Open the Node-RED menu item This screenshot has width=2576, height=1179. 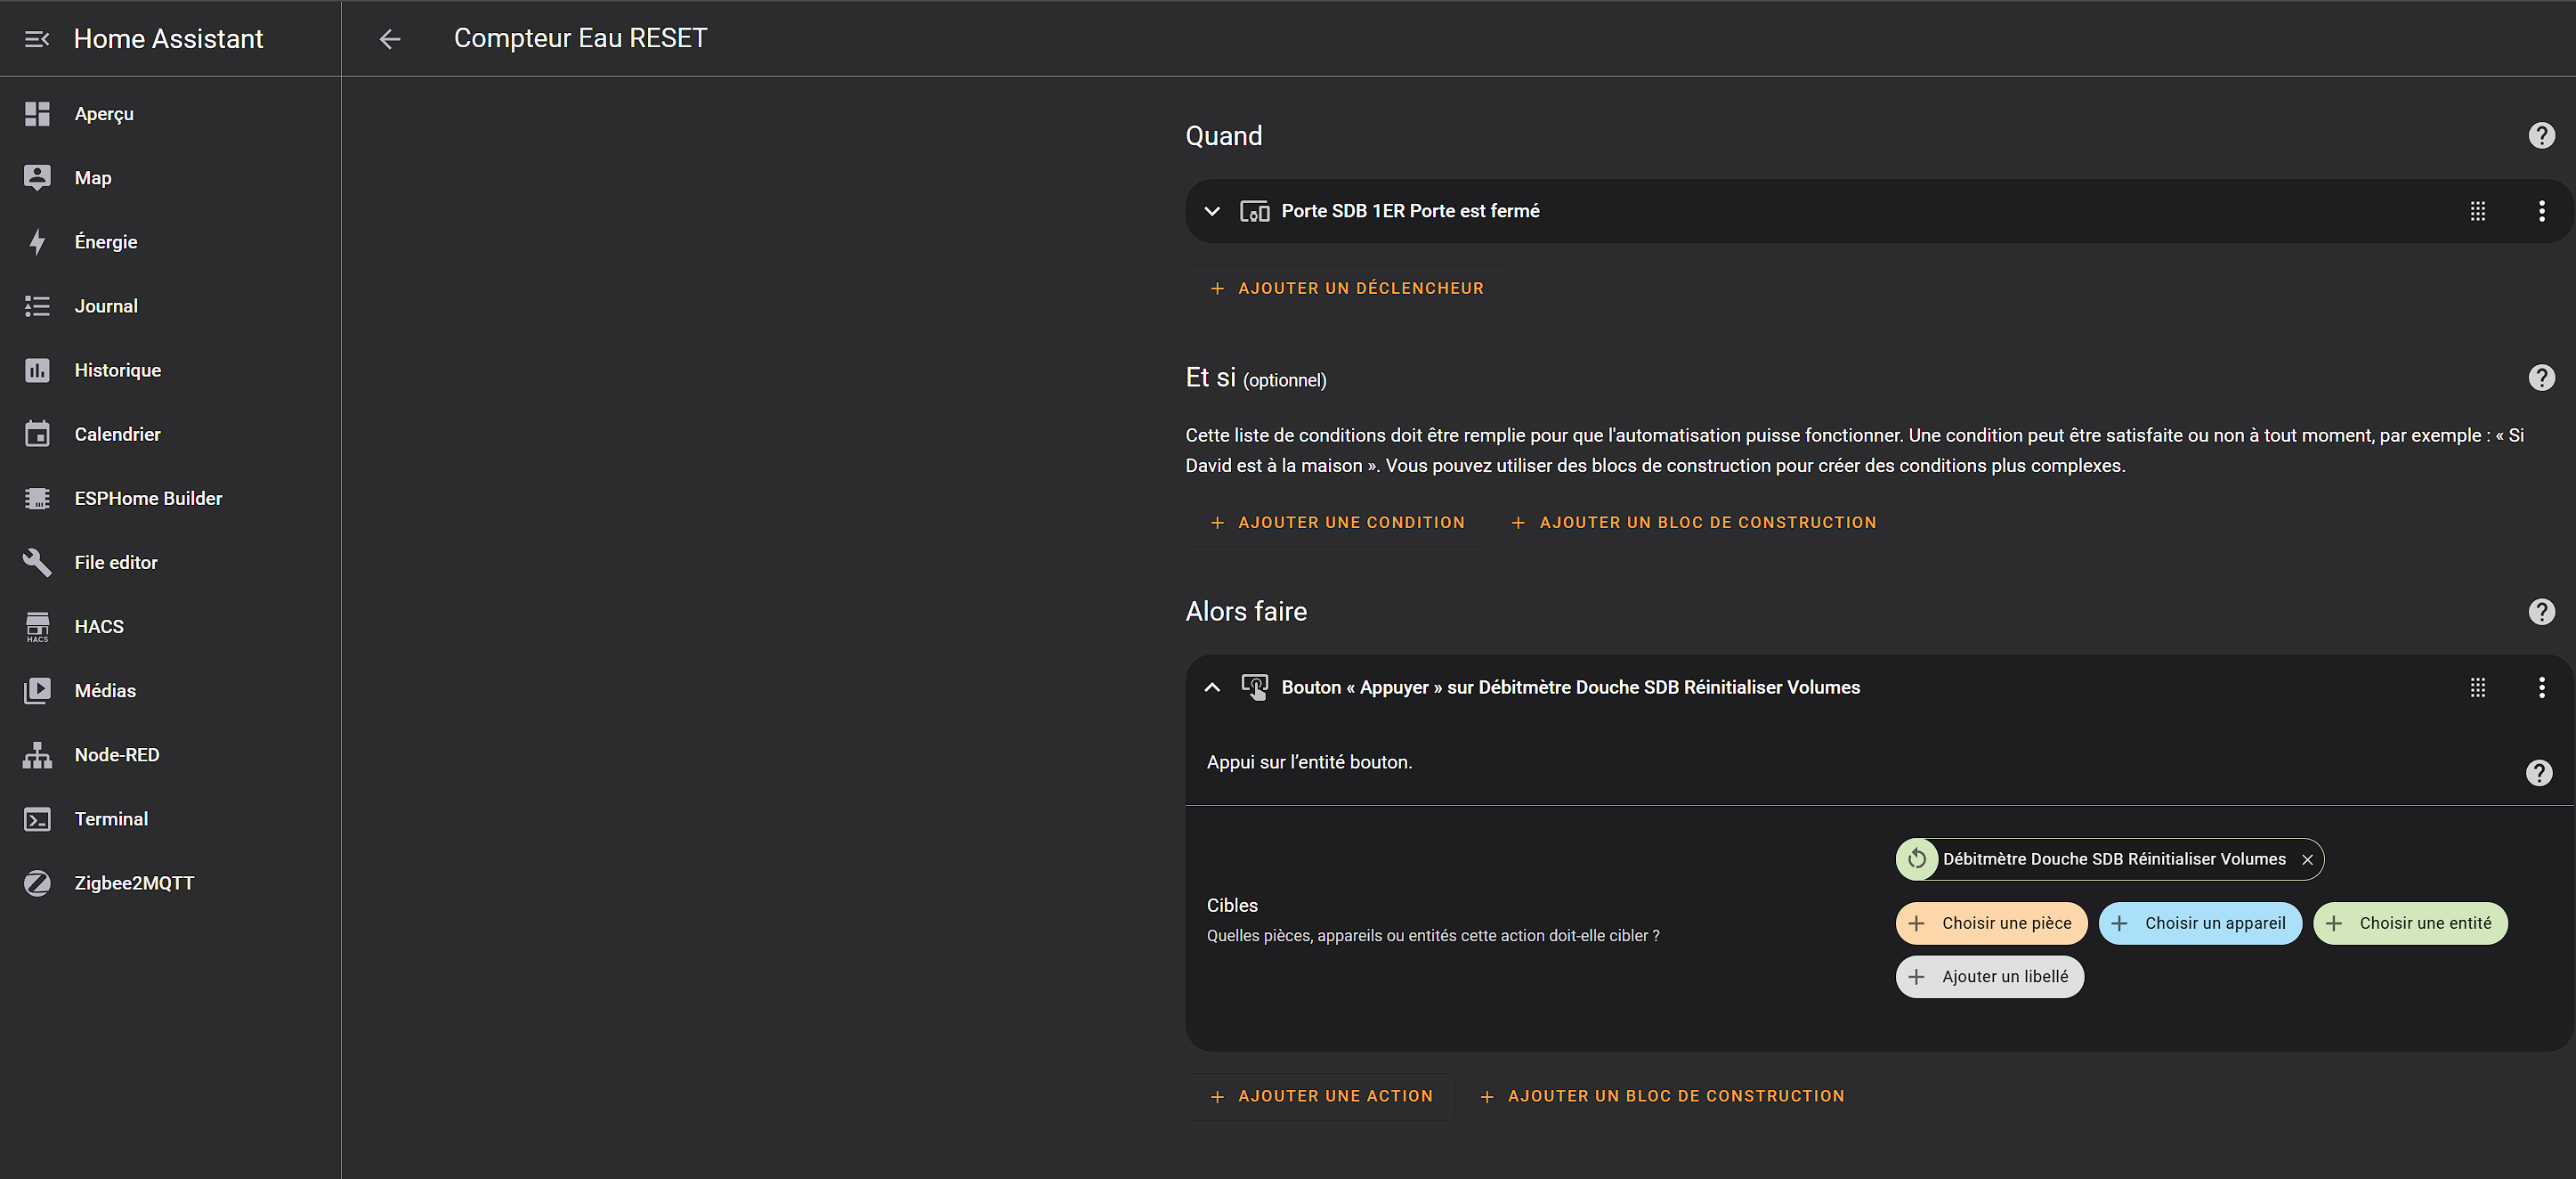coord(170,755)
